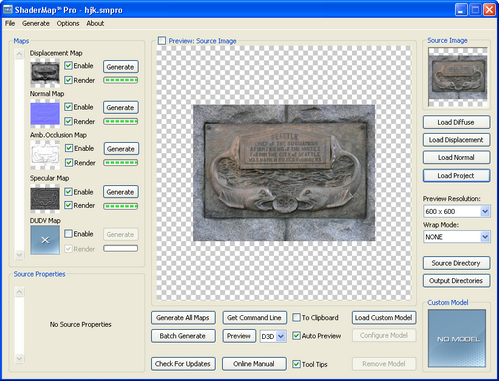499x381 pixels.
Task: Toggle Specular Map Render checkbox
Action: [68, 205]
